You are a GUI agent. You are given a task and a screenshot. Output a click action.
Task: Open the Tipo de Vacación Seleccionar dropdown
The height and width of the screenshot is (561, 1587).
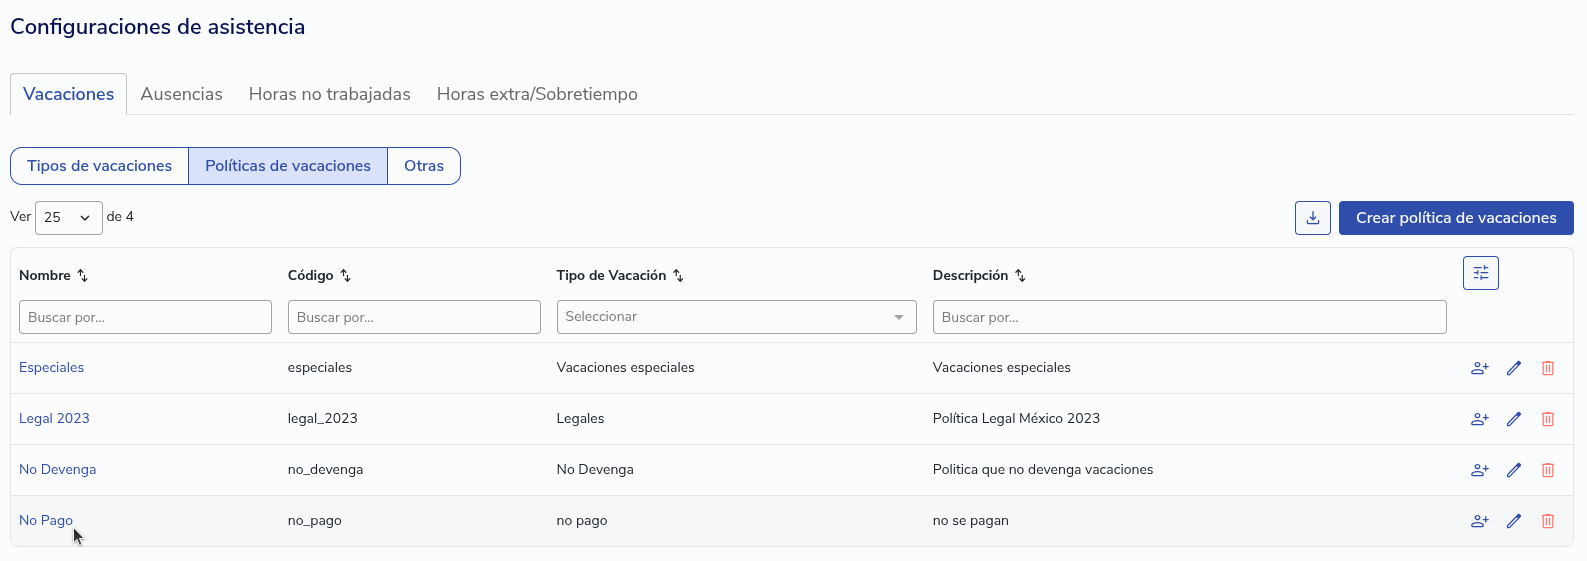(736, 317)
